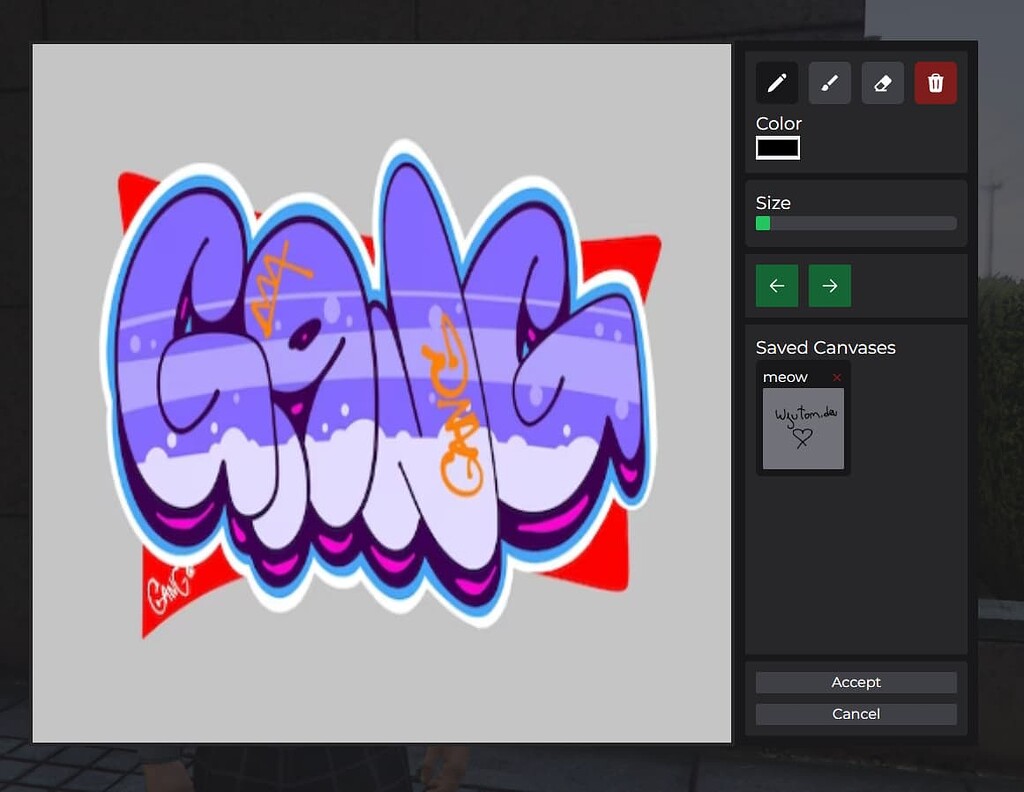This screenshot has width=1024, height=792.
Task: Click the Saved Canvases panel heading
Action: (x=826, y=347)
